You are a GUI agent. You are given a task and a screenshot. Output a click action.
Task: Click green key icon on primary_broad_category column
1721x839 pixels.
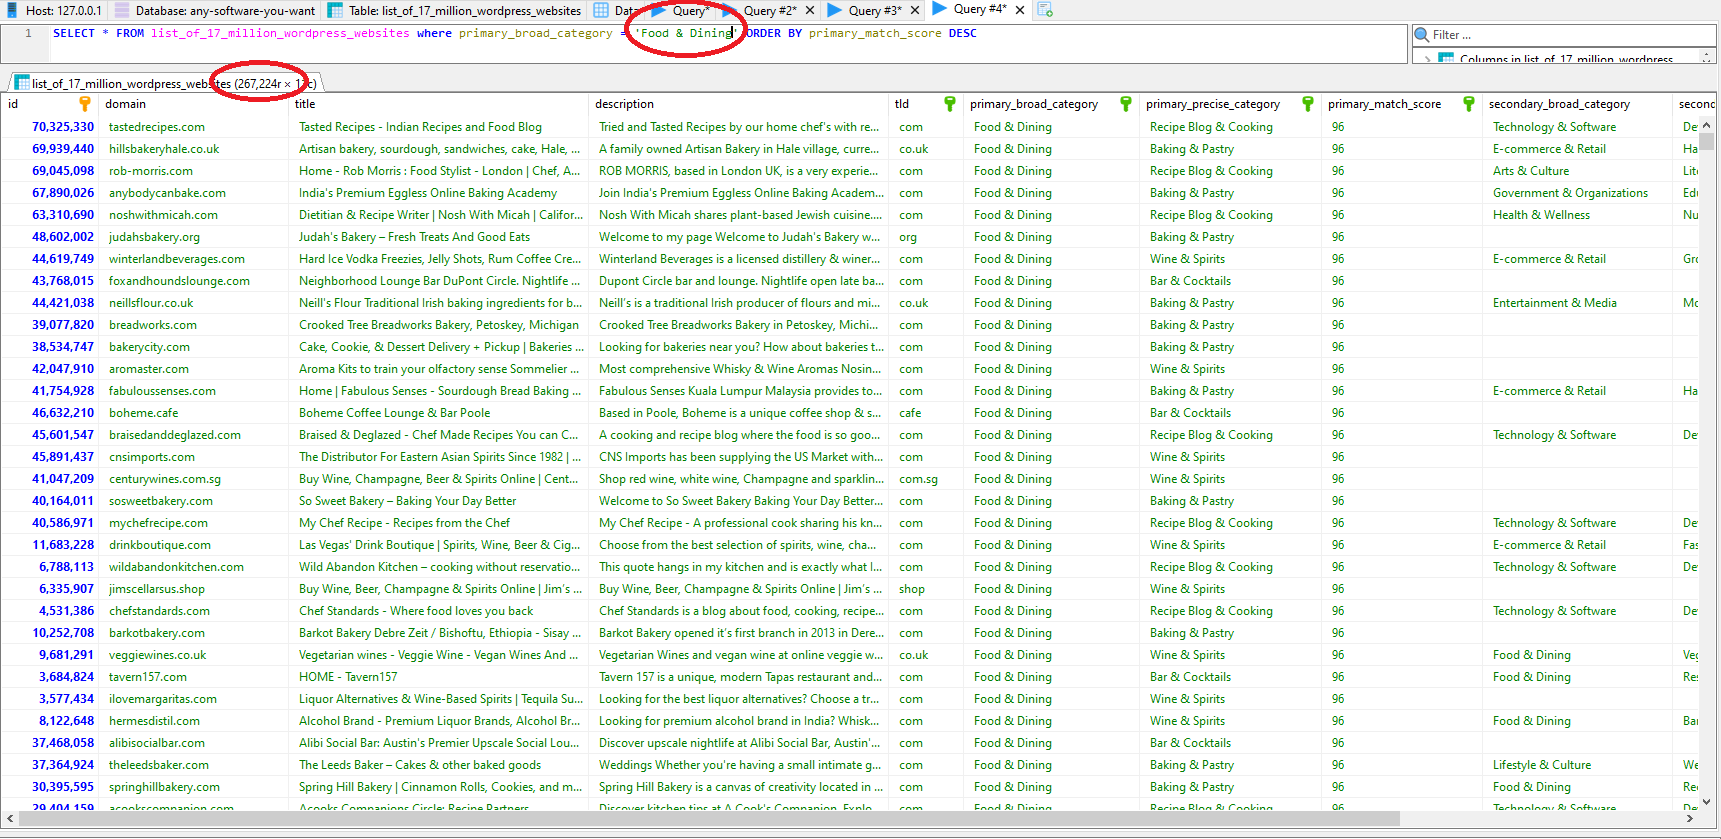pyautogui.click(x=1126, y=104)
